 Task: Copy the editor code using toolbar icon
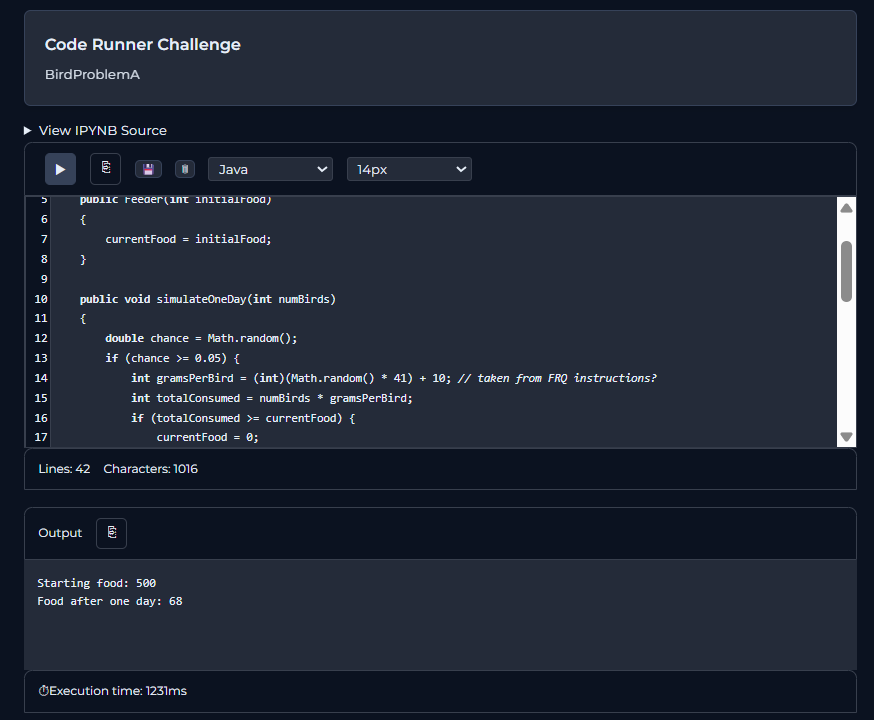(x=105, y=169)
